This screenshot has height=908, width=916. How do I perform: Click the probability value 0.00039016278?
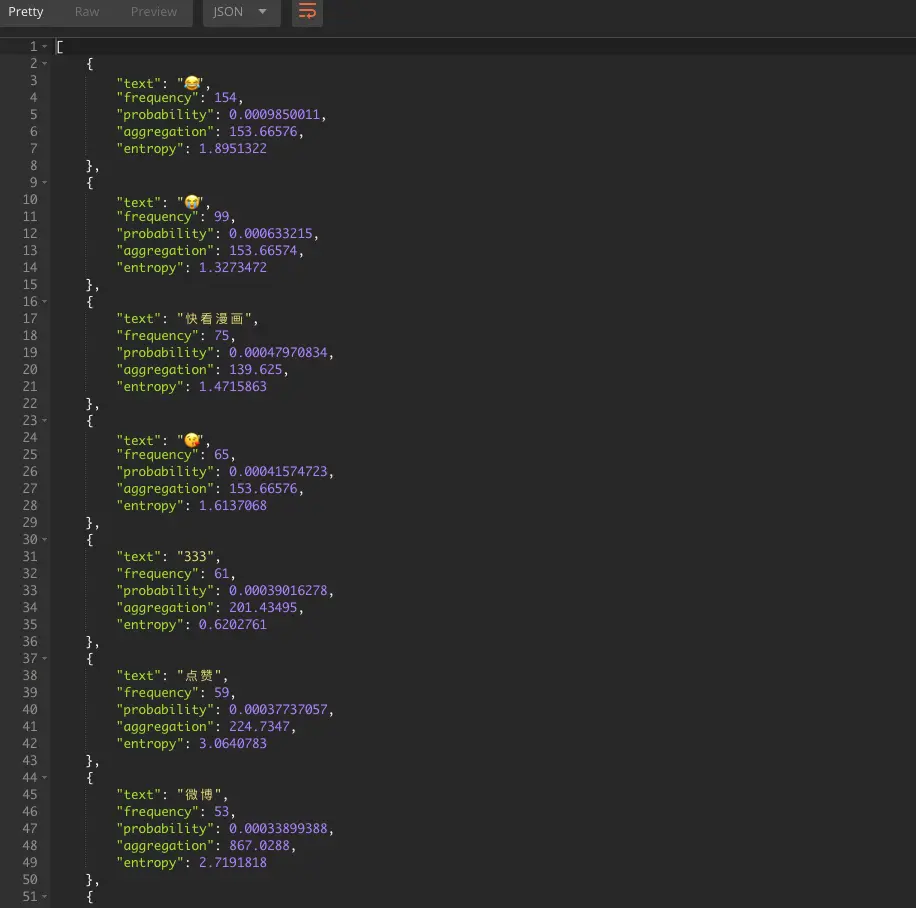[x=278, y=590]
